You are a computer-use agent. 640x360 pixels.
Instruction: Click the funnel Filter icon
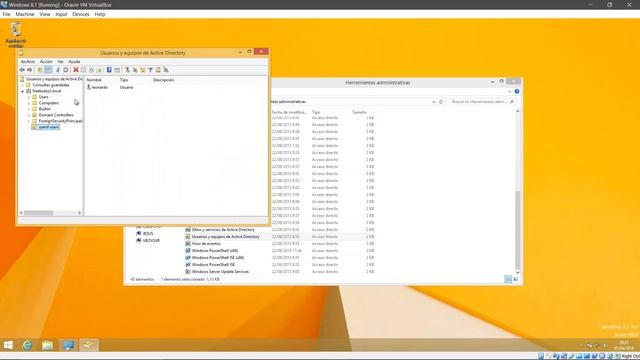coord(150,70)
